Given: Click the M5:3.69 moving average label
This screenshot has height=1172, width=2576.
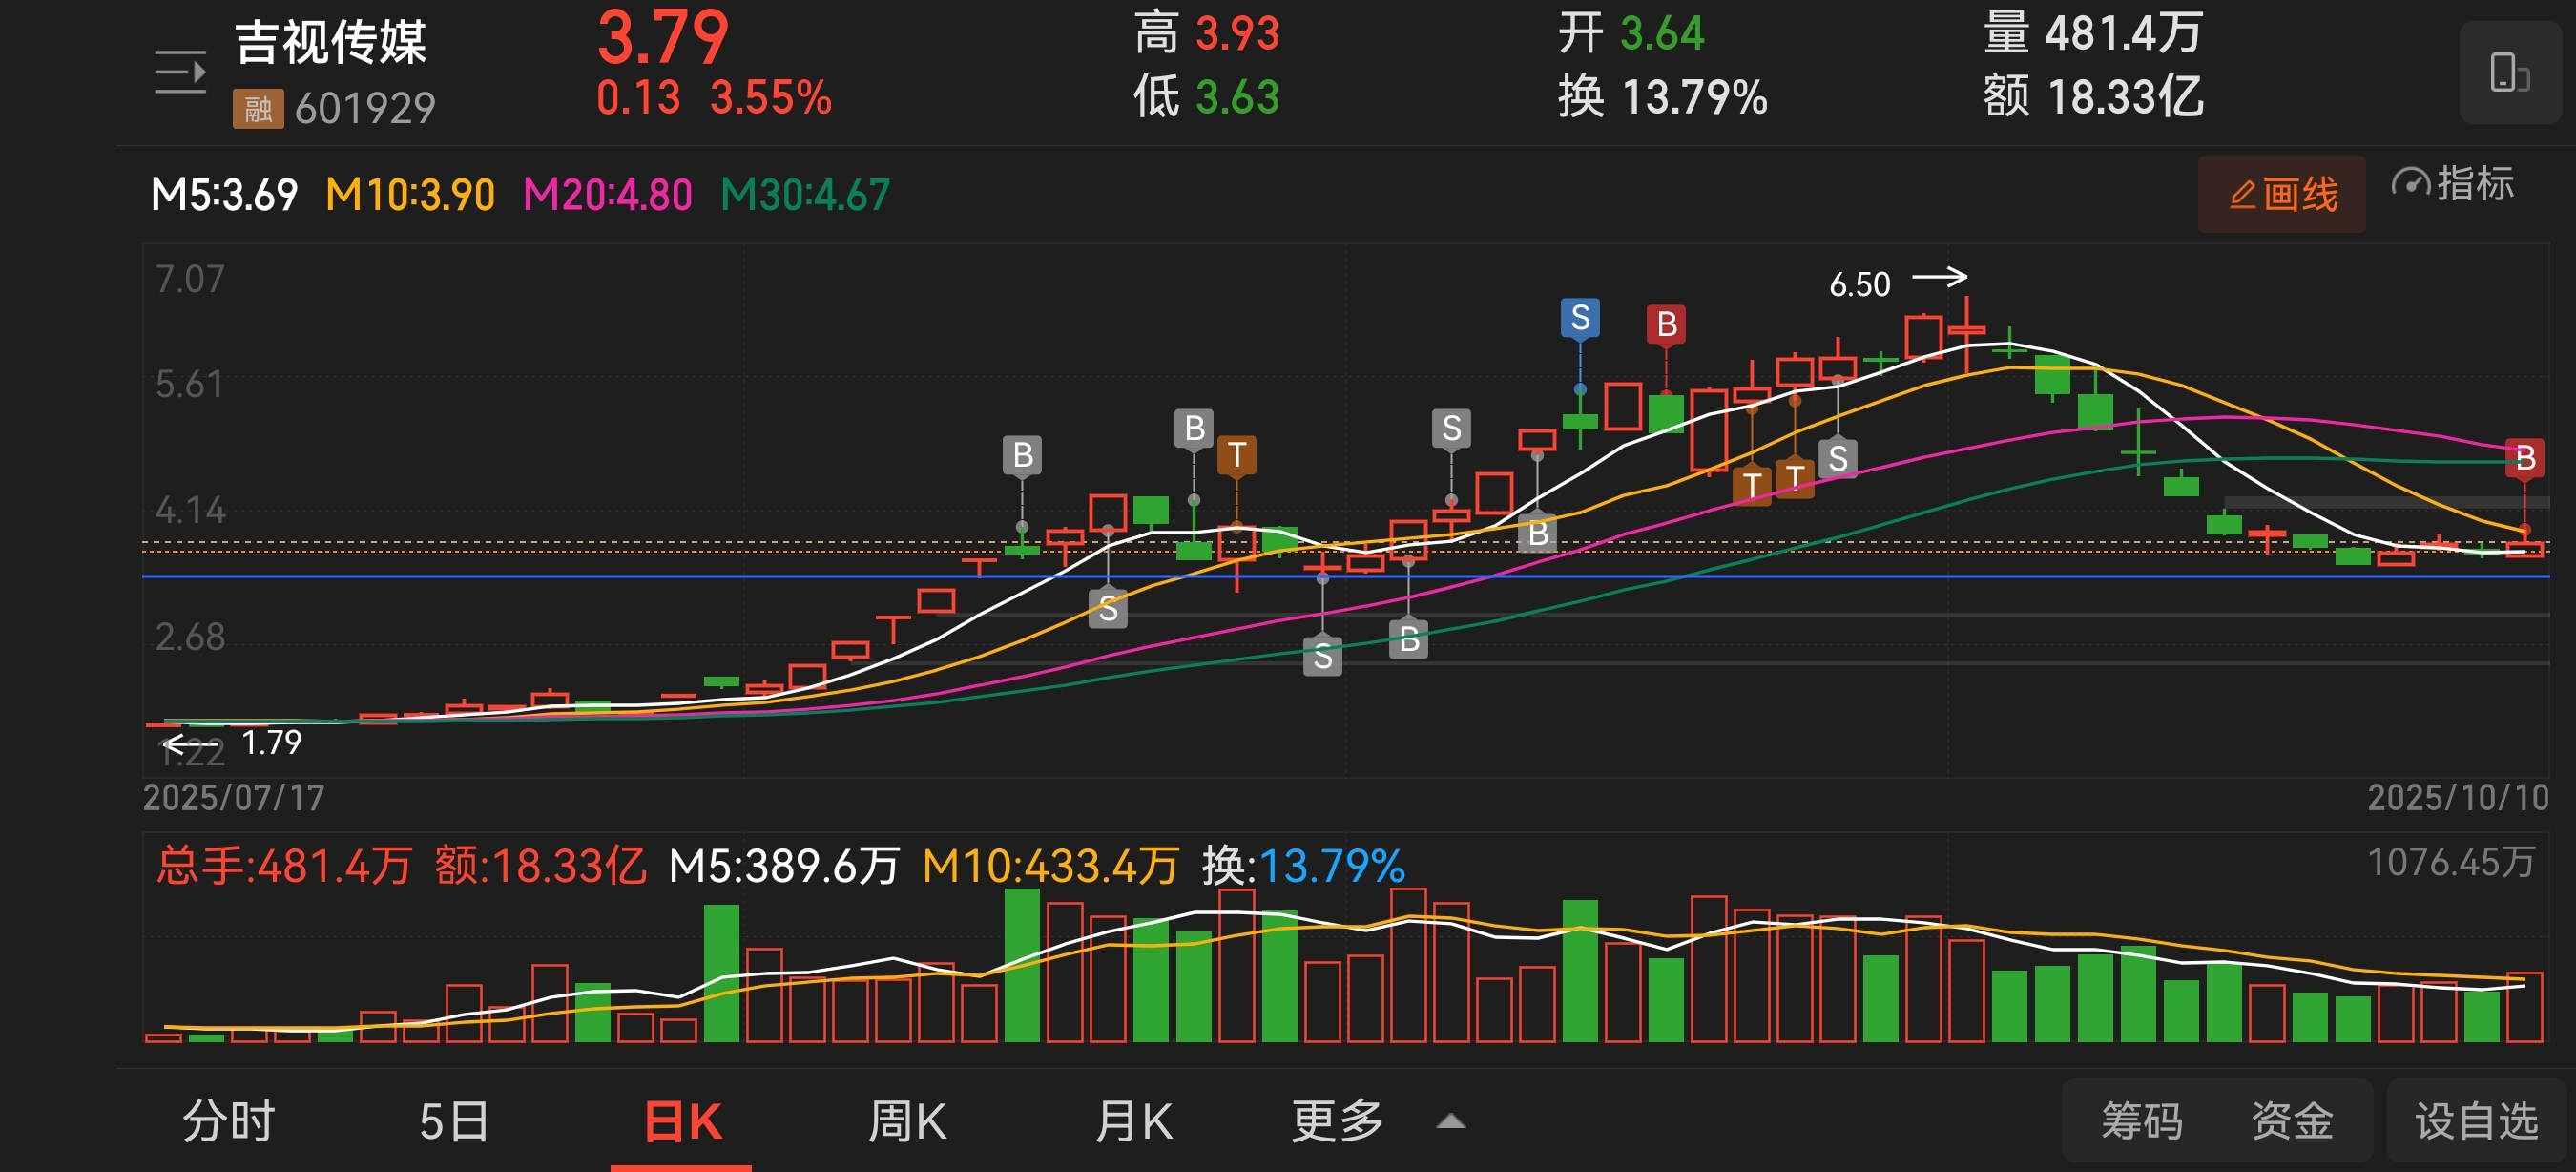Looking at the screenshot, I should coord(224,194).
